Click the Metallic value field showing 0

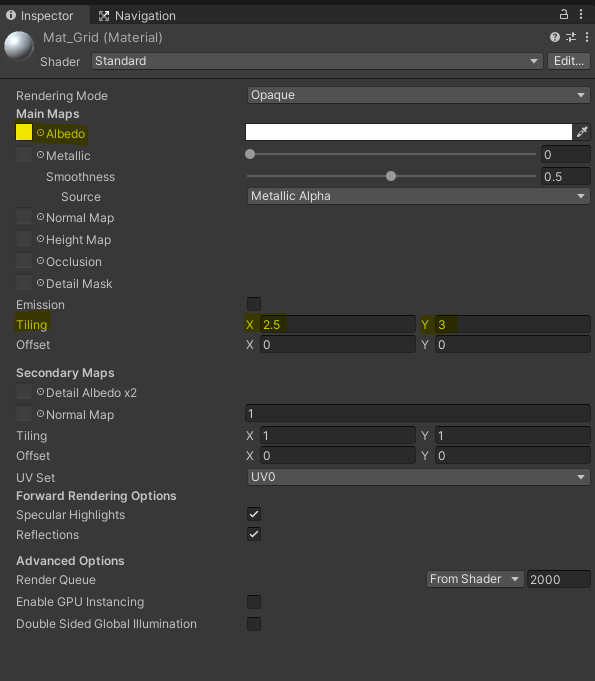pos(565,155)
